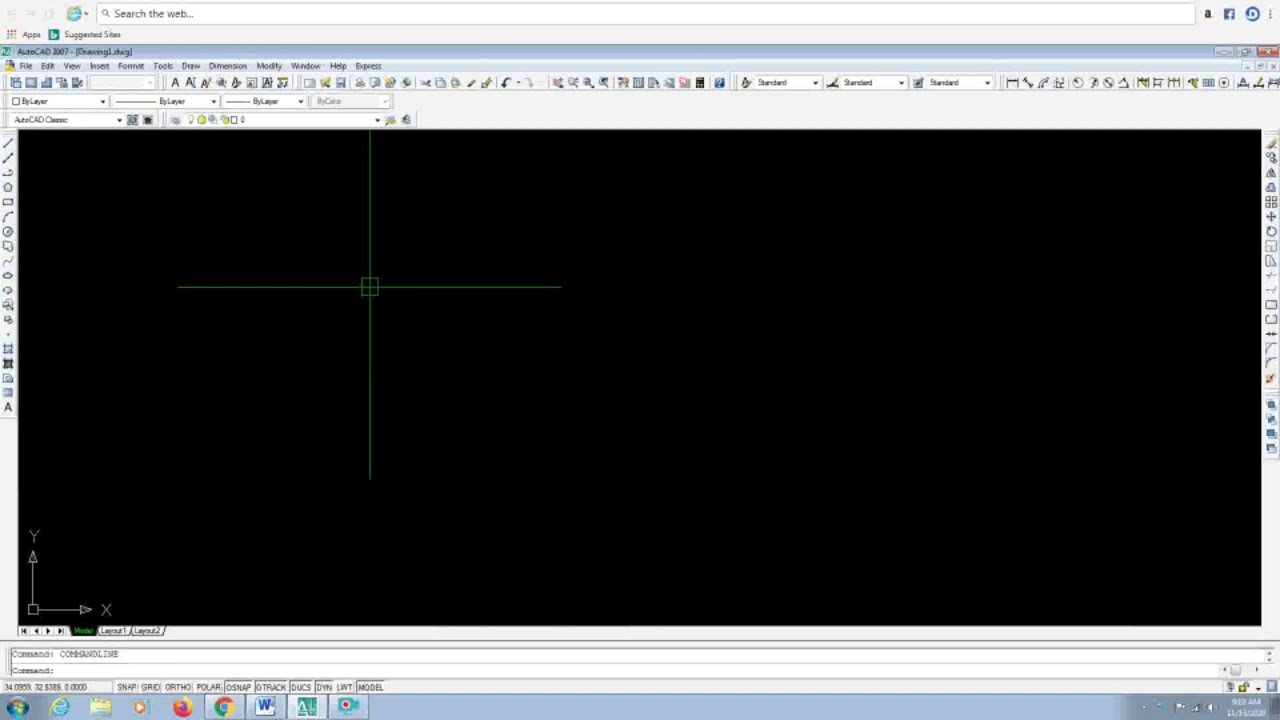Switch to the Model tab
This screenshot has height=720, width=1280.
(83, 631)
